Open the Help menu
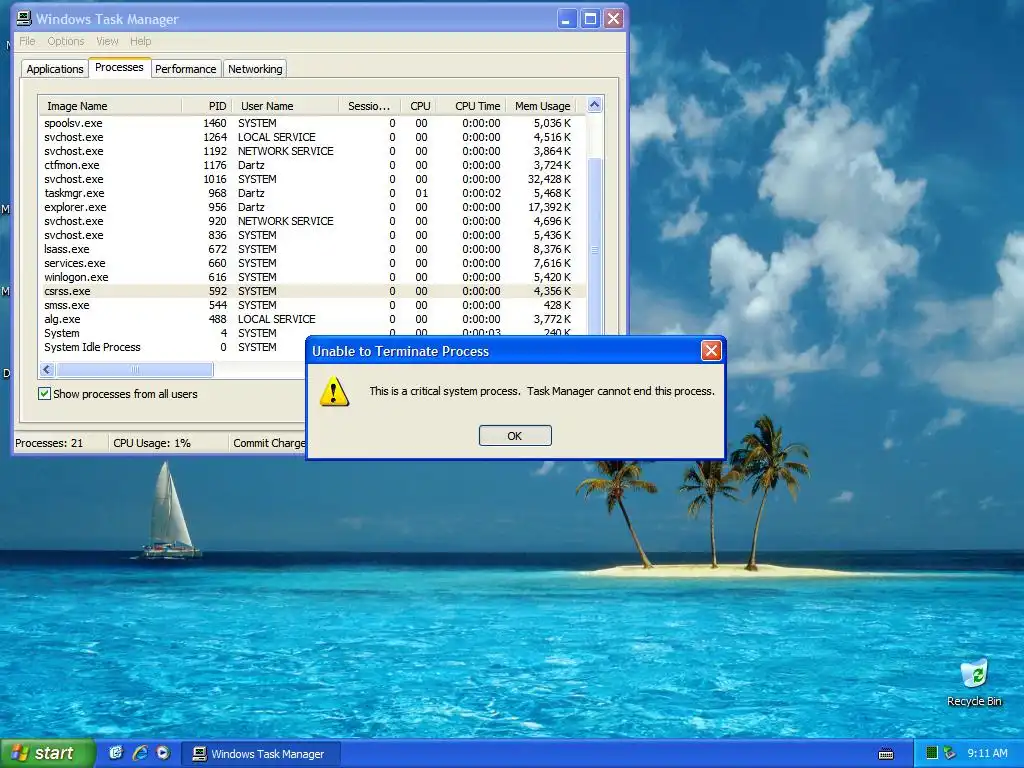 pyautogui.click(x=140, y=41)
